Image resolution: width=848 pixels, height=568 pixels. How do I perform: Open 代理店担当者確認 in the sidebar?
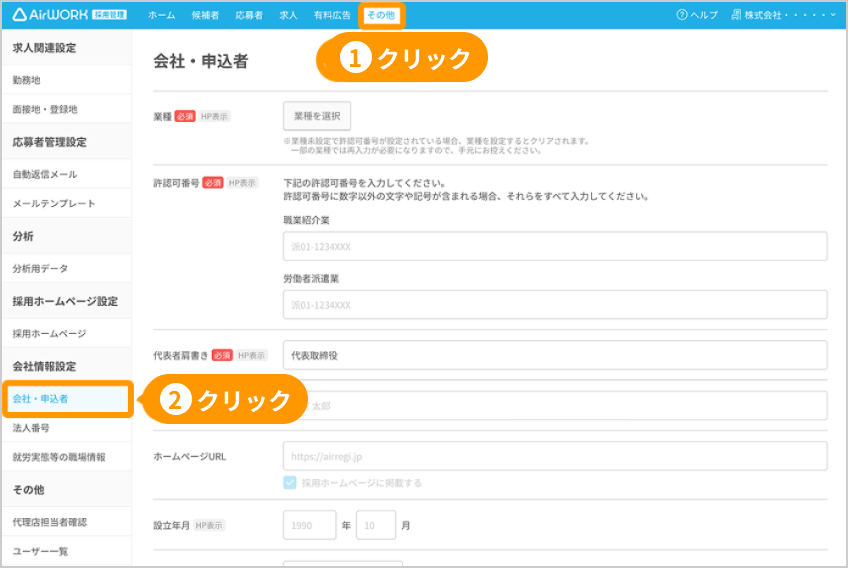click(x=66, y=522)
